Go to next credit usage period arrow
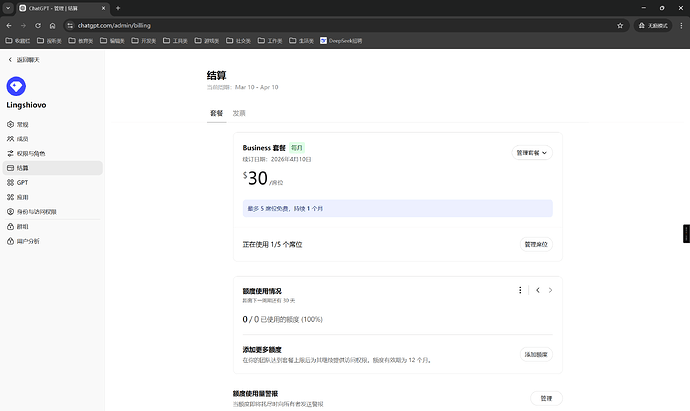The height and width of the screenshot is (411, 690). [551, 290]
